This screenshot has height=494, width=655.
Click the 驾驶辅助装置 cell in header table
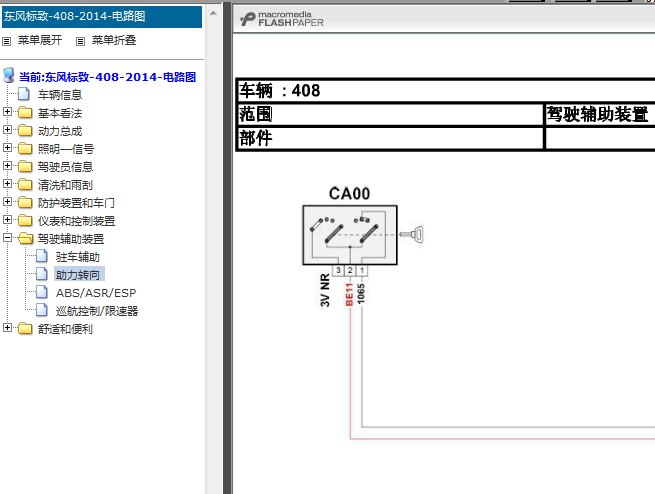point(600,114)
